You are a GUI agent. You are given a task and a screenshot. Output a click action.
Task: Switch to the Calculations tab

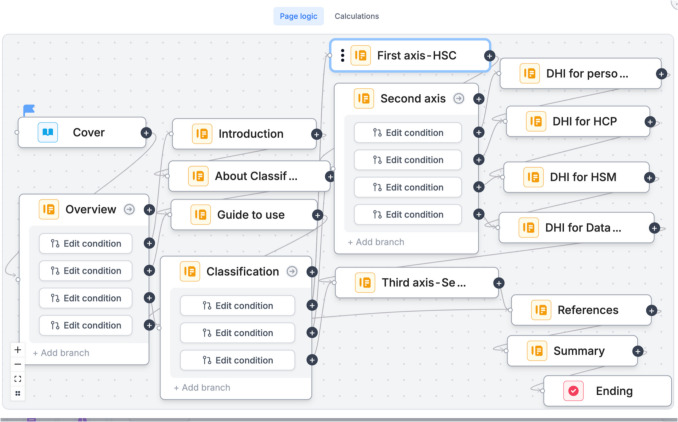pyautogui.click(x=357, y=16)
